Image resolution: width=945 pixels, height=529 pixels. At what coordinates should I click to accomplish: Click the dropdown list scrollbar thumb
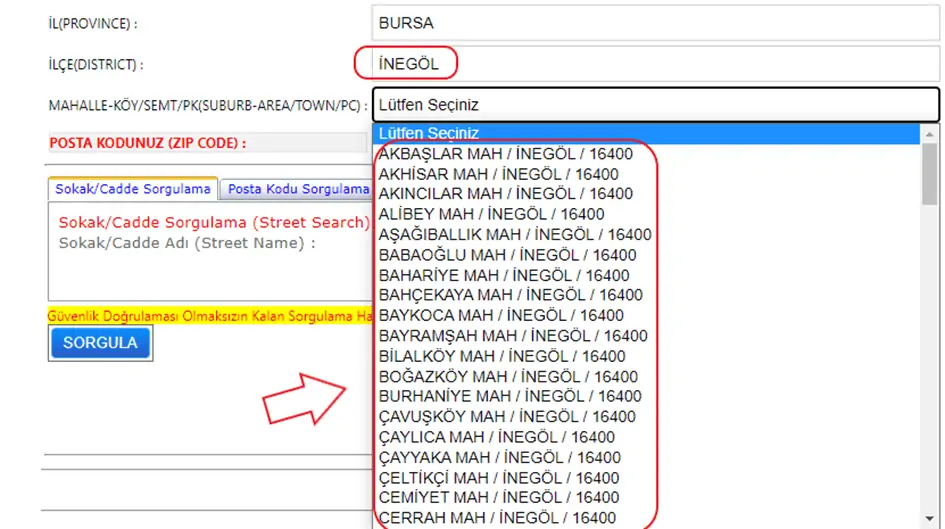coord(930,172)
